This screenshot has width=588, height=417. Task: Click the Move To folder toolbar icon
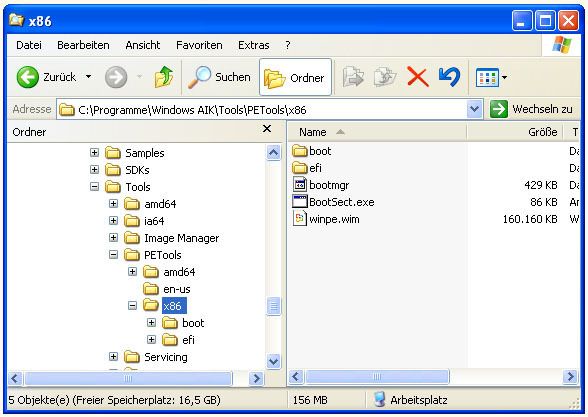click(353, 77)
